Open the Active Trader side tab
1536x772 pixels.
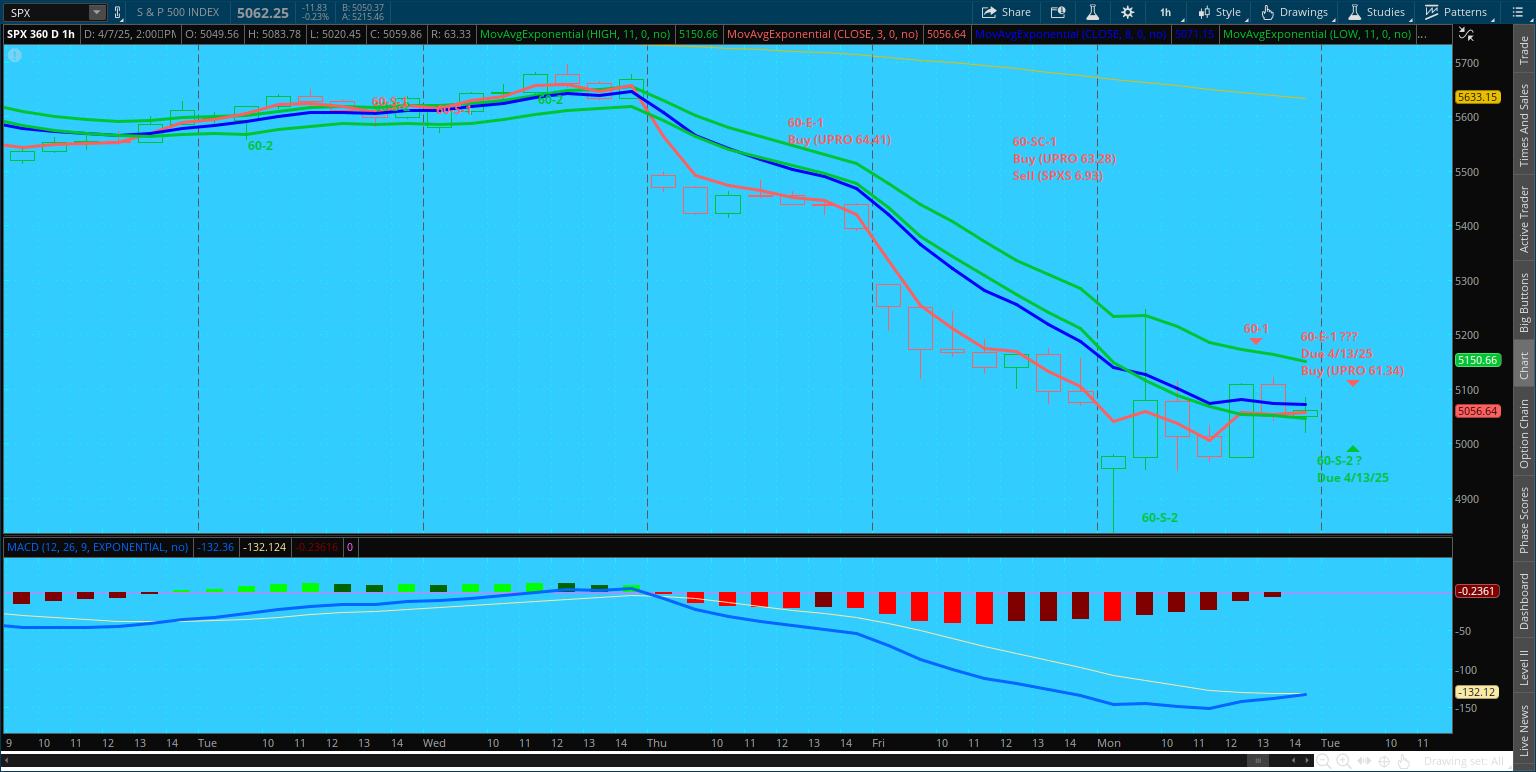(1524, 219)
